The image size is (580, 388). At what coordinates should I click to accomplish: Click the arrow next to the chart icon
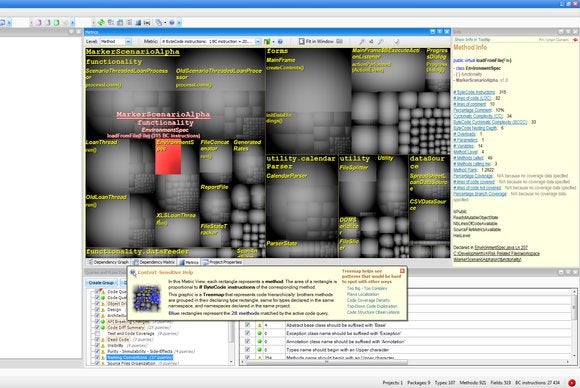click(x=273, y=42)
